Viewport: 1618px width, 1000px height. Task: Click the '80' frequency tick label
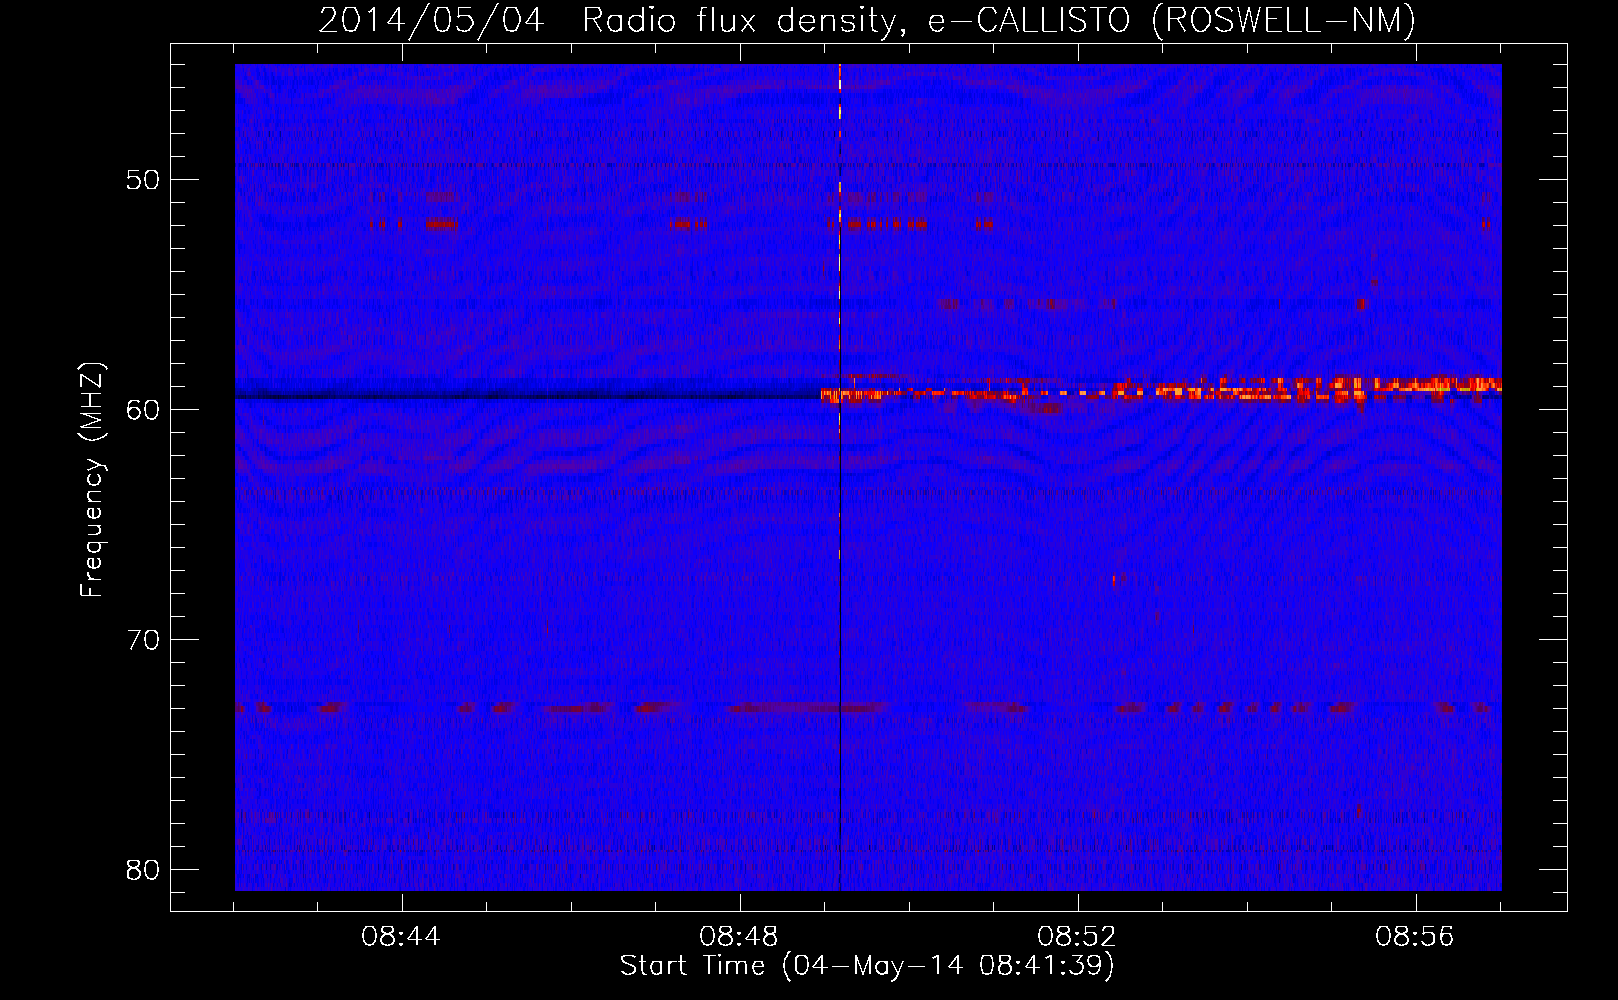[x=143, y=870]
